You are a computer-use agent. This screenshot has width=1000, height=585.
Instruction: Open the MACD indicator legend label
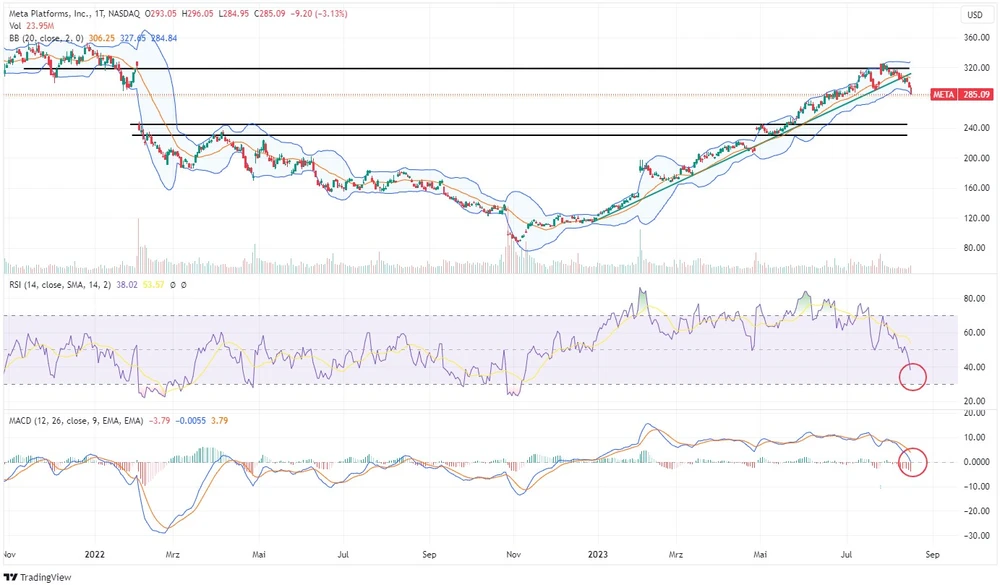point(70,420)
